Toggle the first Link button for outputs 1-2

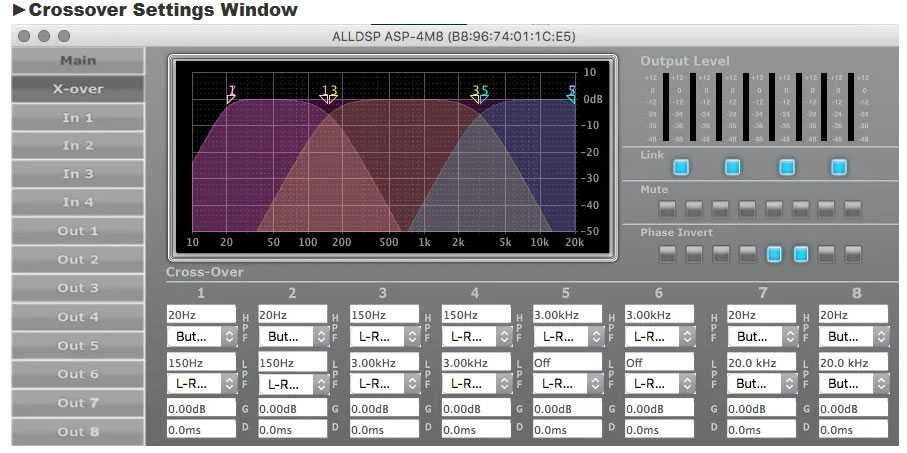tap(681, 168)
